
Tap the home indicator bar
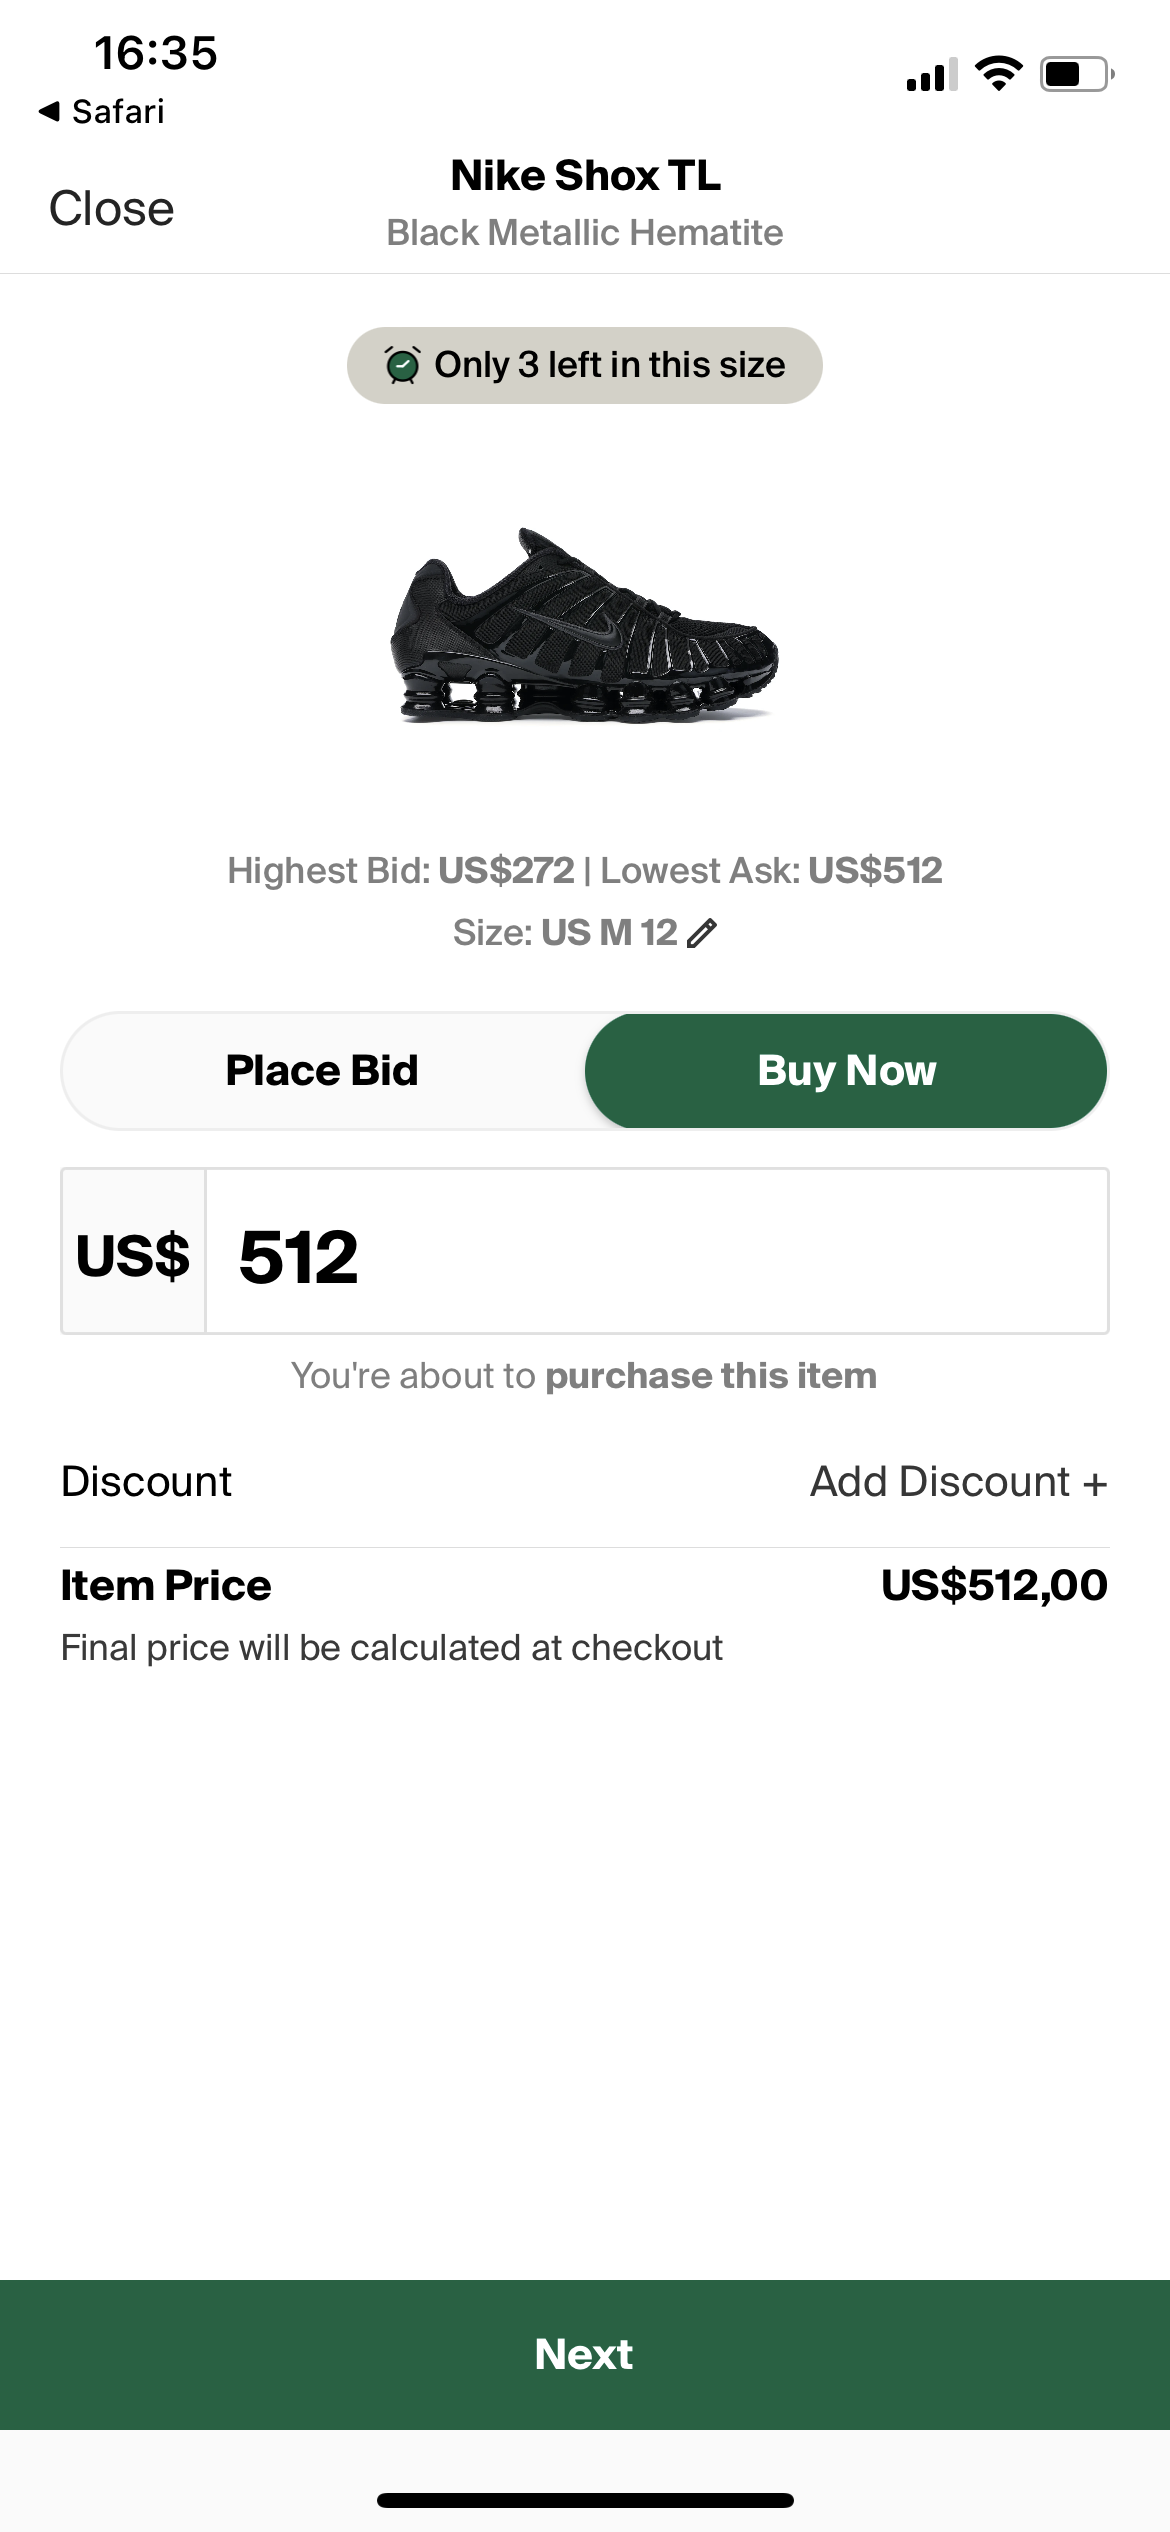tap(585, 2500)
